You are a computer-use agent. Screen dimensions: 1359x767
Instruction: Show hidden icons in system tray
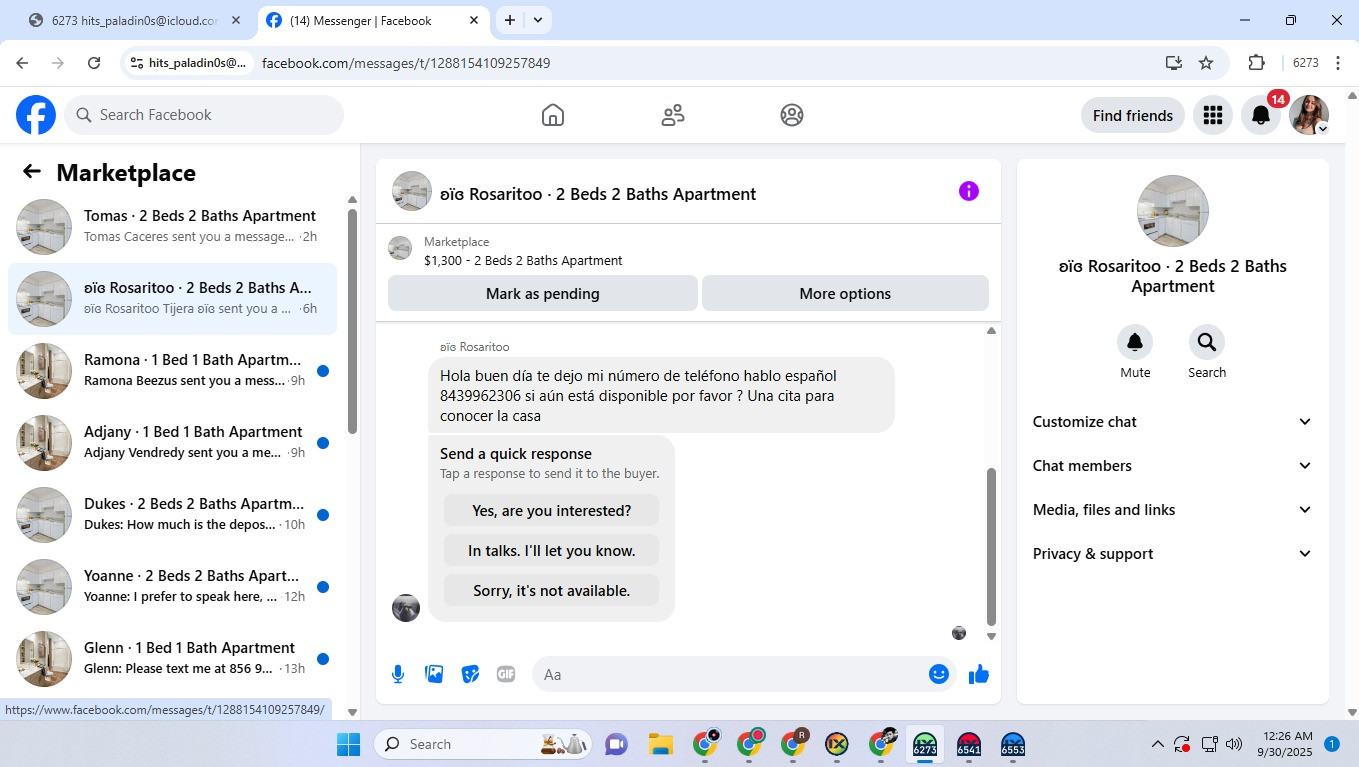coord(1158,744)
